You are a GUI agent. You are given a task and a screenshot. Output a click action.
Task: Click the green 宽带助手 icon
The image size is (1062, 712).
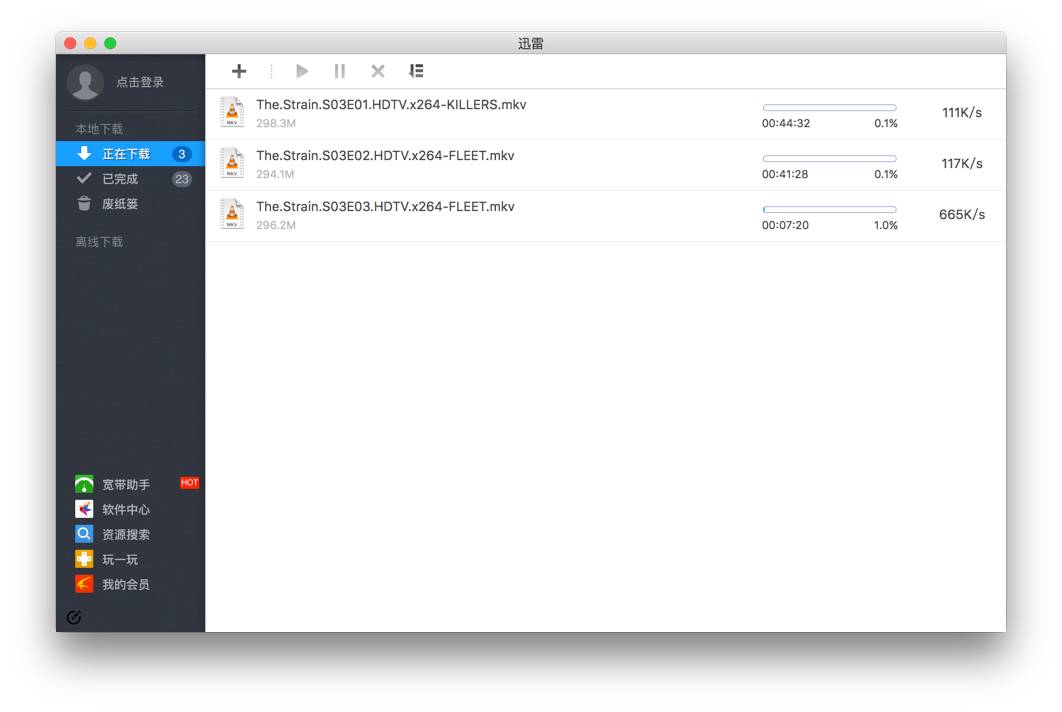(x=84, y=484)
